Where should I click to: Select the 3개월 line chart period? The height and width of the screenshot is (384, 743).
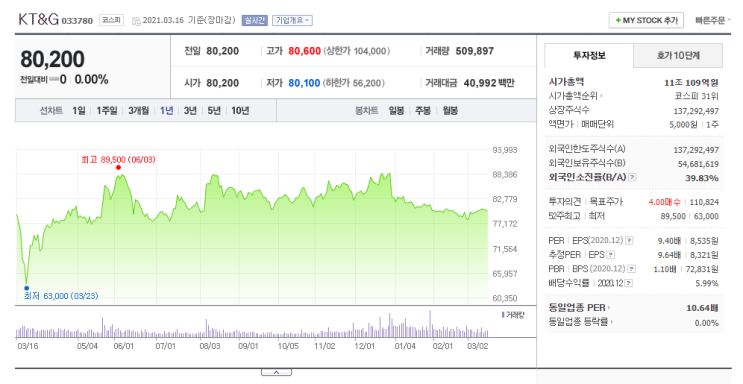[x=138, y=110]
